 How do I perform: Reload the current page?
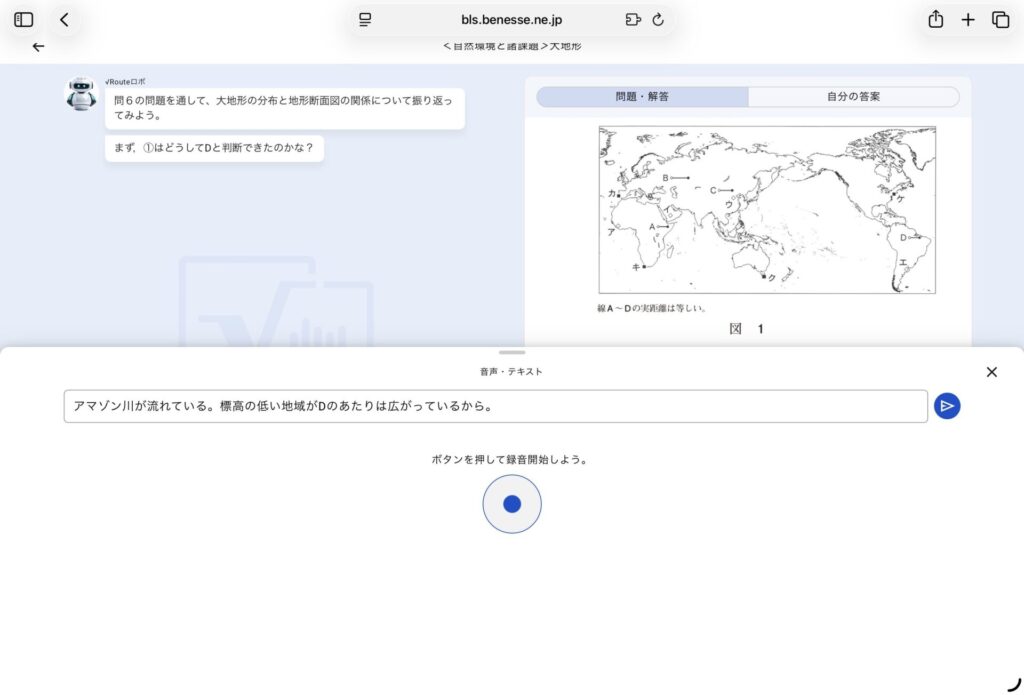658,20
